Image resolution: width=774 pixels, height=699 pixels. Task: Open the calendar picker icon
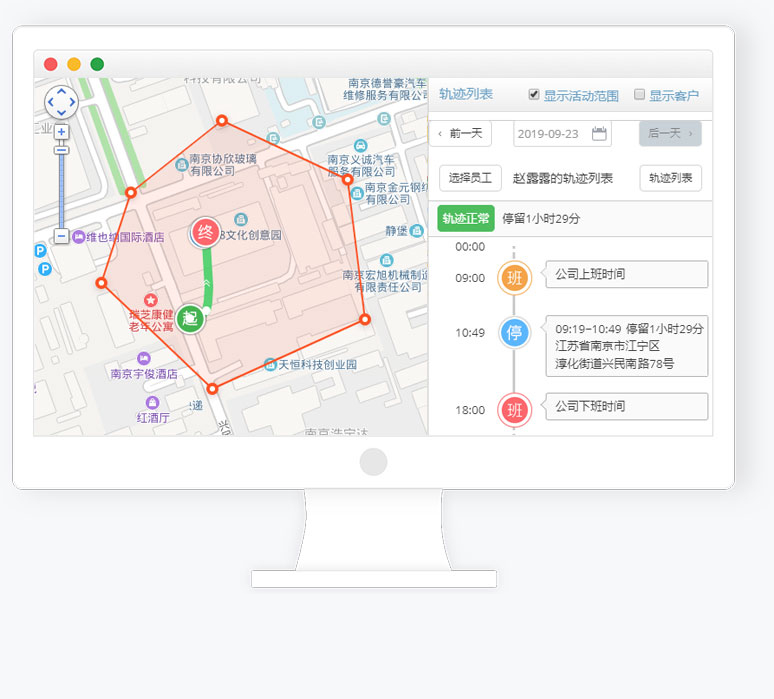click(599, 133)
